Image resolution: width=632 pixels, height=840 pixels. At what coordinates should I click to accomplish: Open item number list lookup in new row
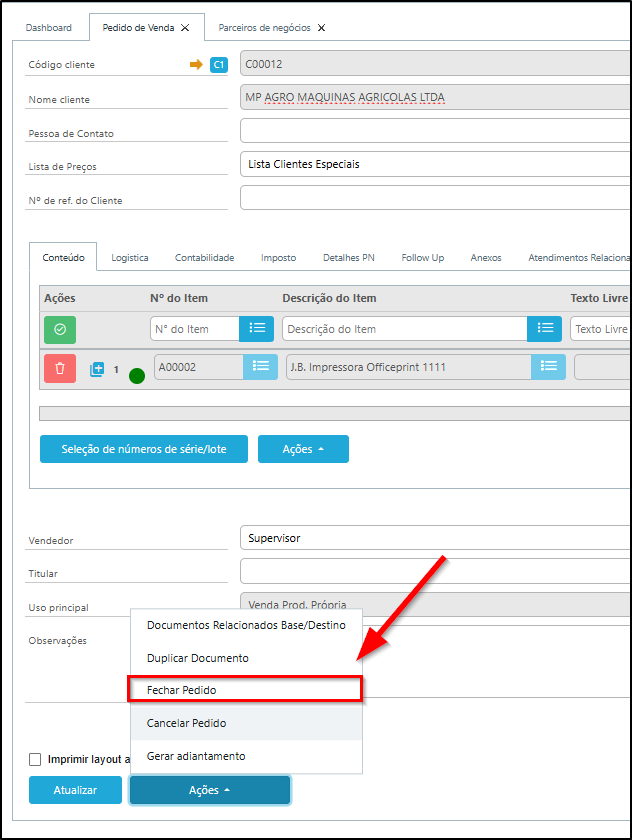click(256, 328)
